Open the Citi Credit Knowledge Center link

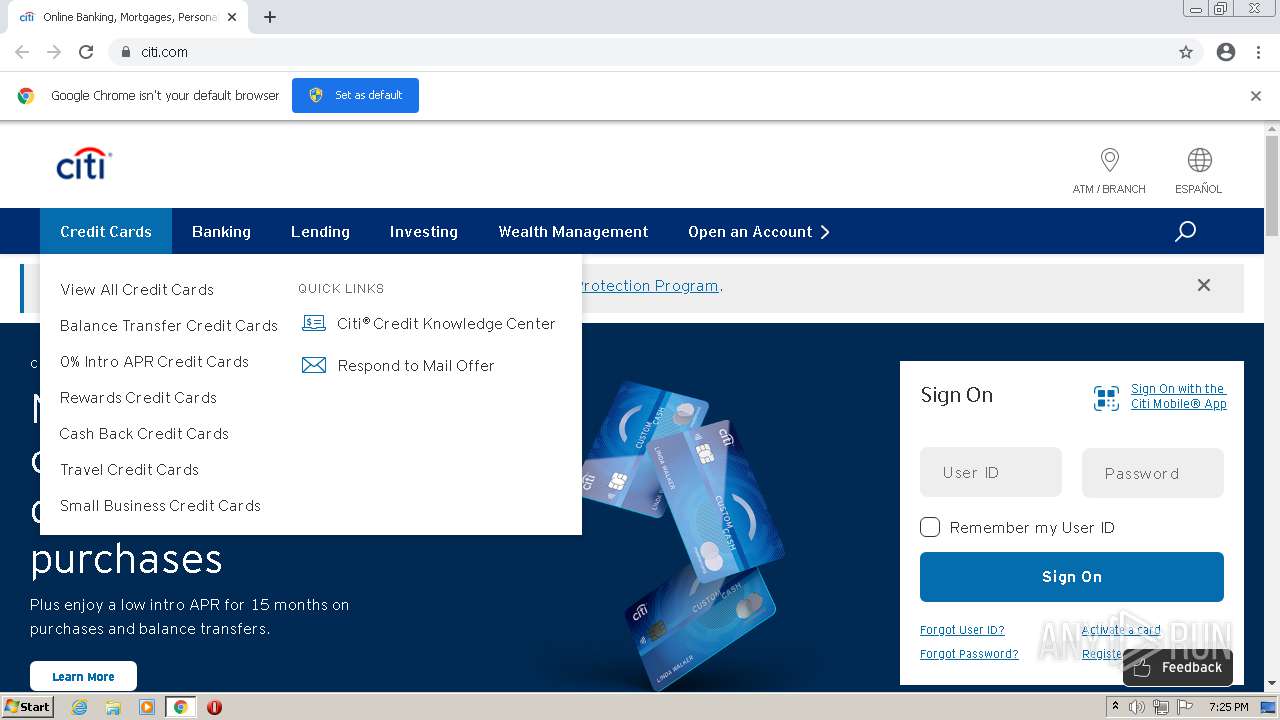click(x=446, y=323)
